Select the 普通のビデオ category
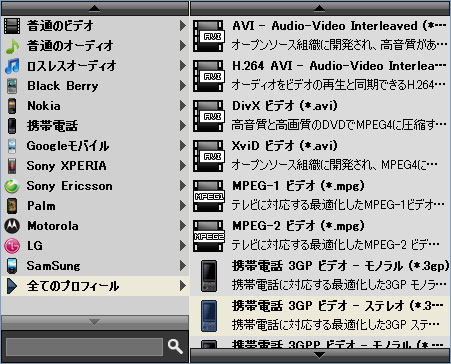451x364 pixels. point(95,26)
